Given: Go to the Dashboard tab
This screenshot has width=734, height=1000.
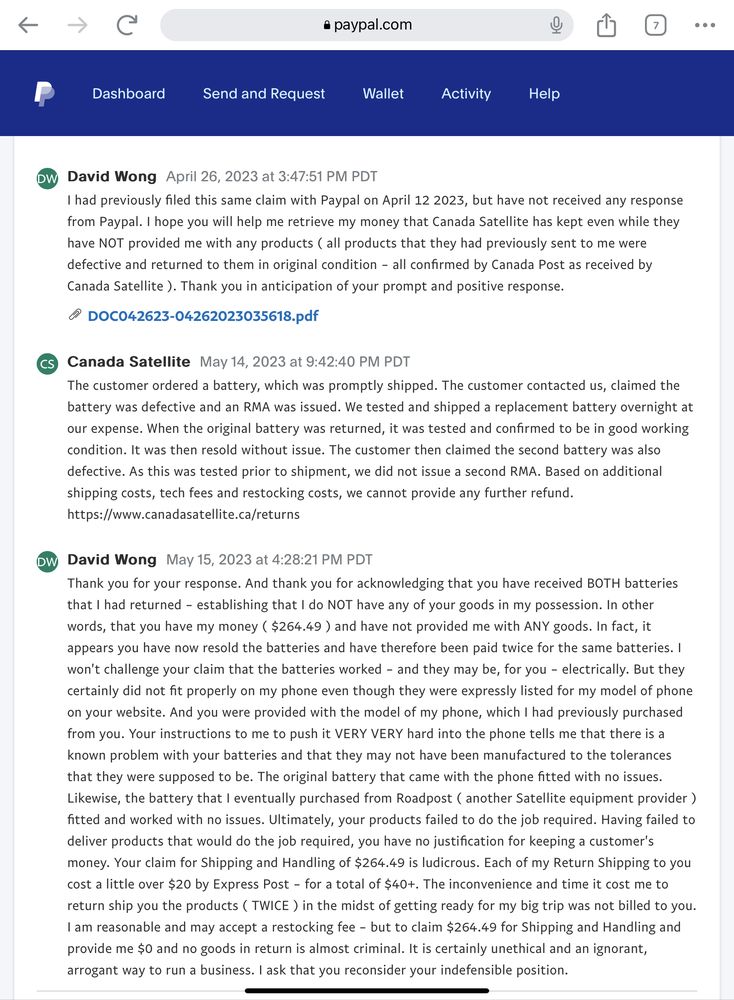Looking at the screenshot, I should 129,93.
